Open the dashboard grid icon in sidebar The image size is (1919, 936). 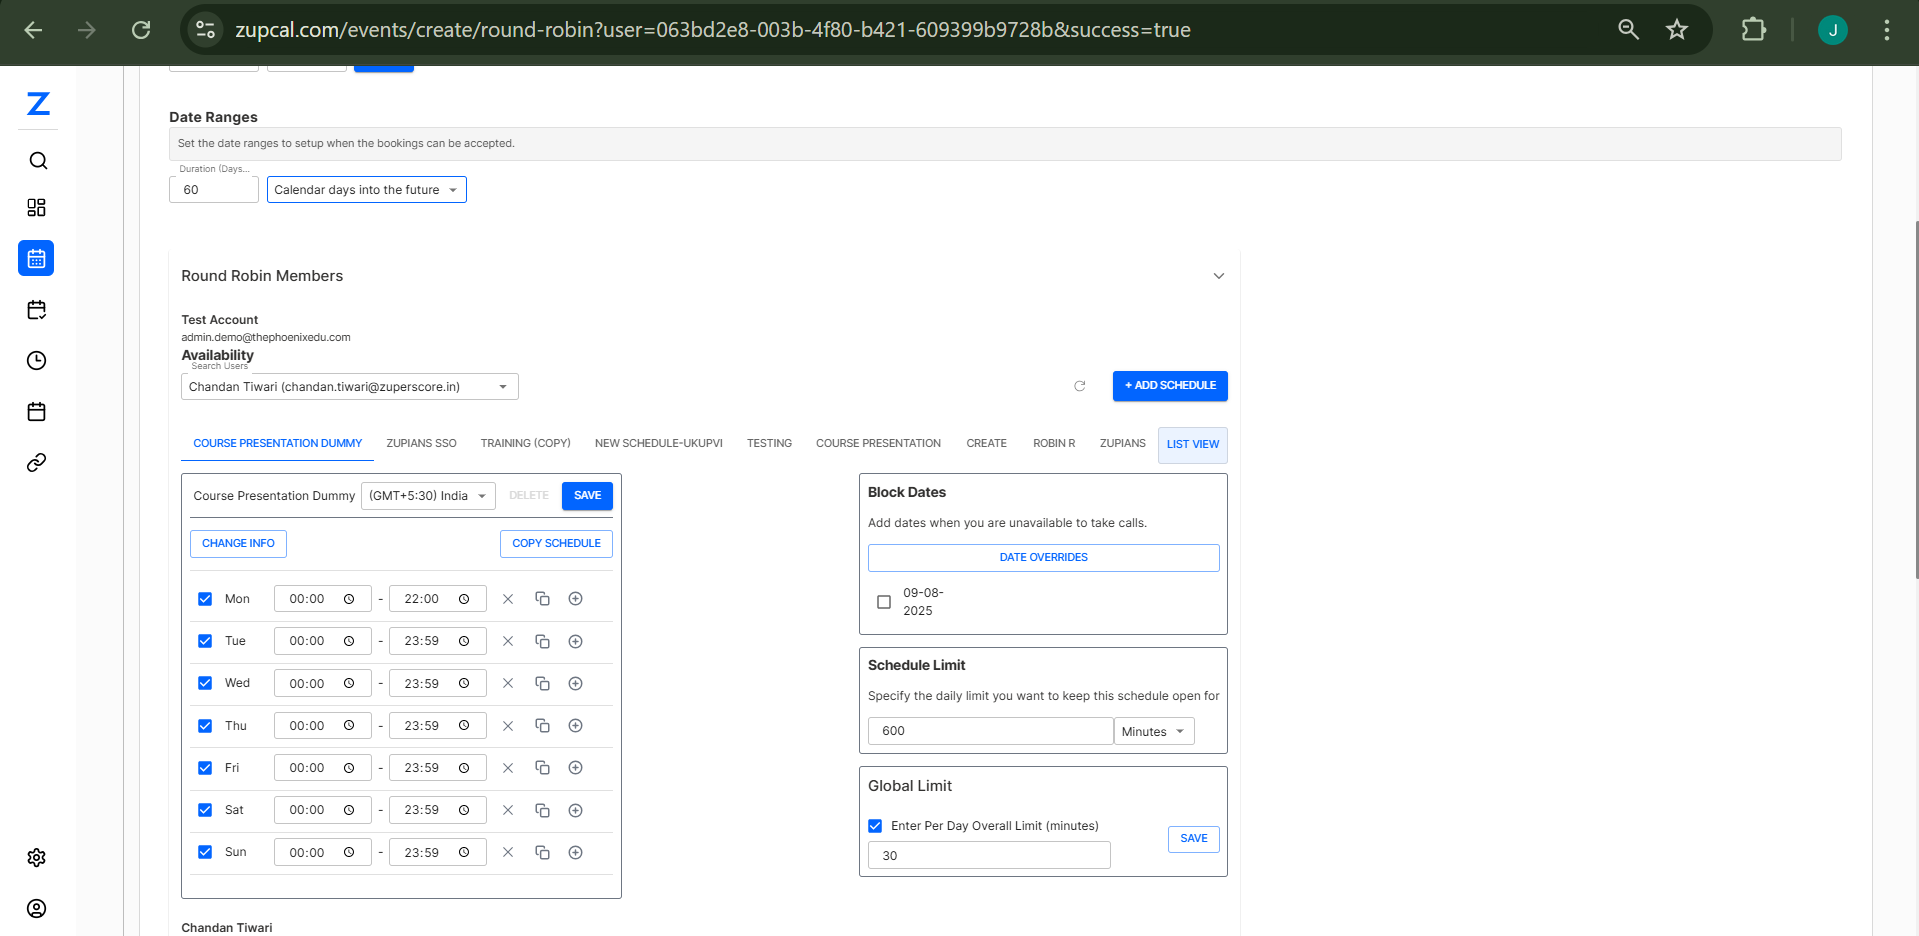[x=37, y=208]
